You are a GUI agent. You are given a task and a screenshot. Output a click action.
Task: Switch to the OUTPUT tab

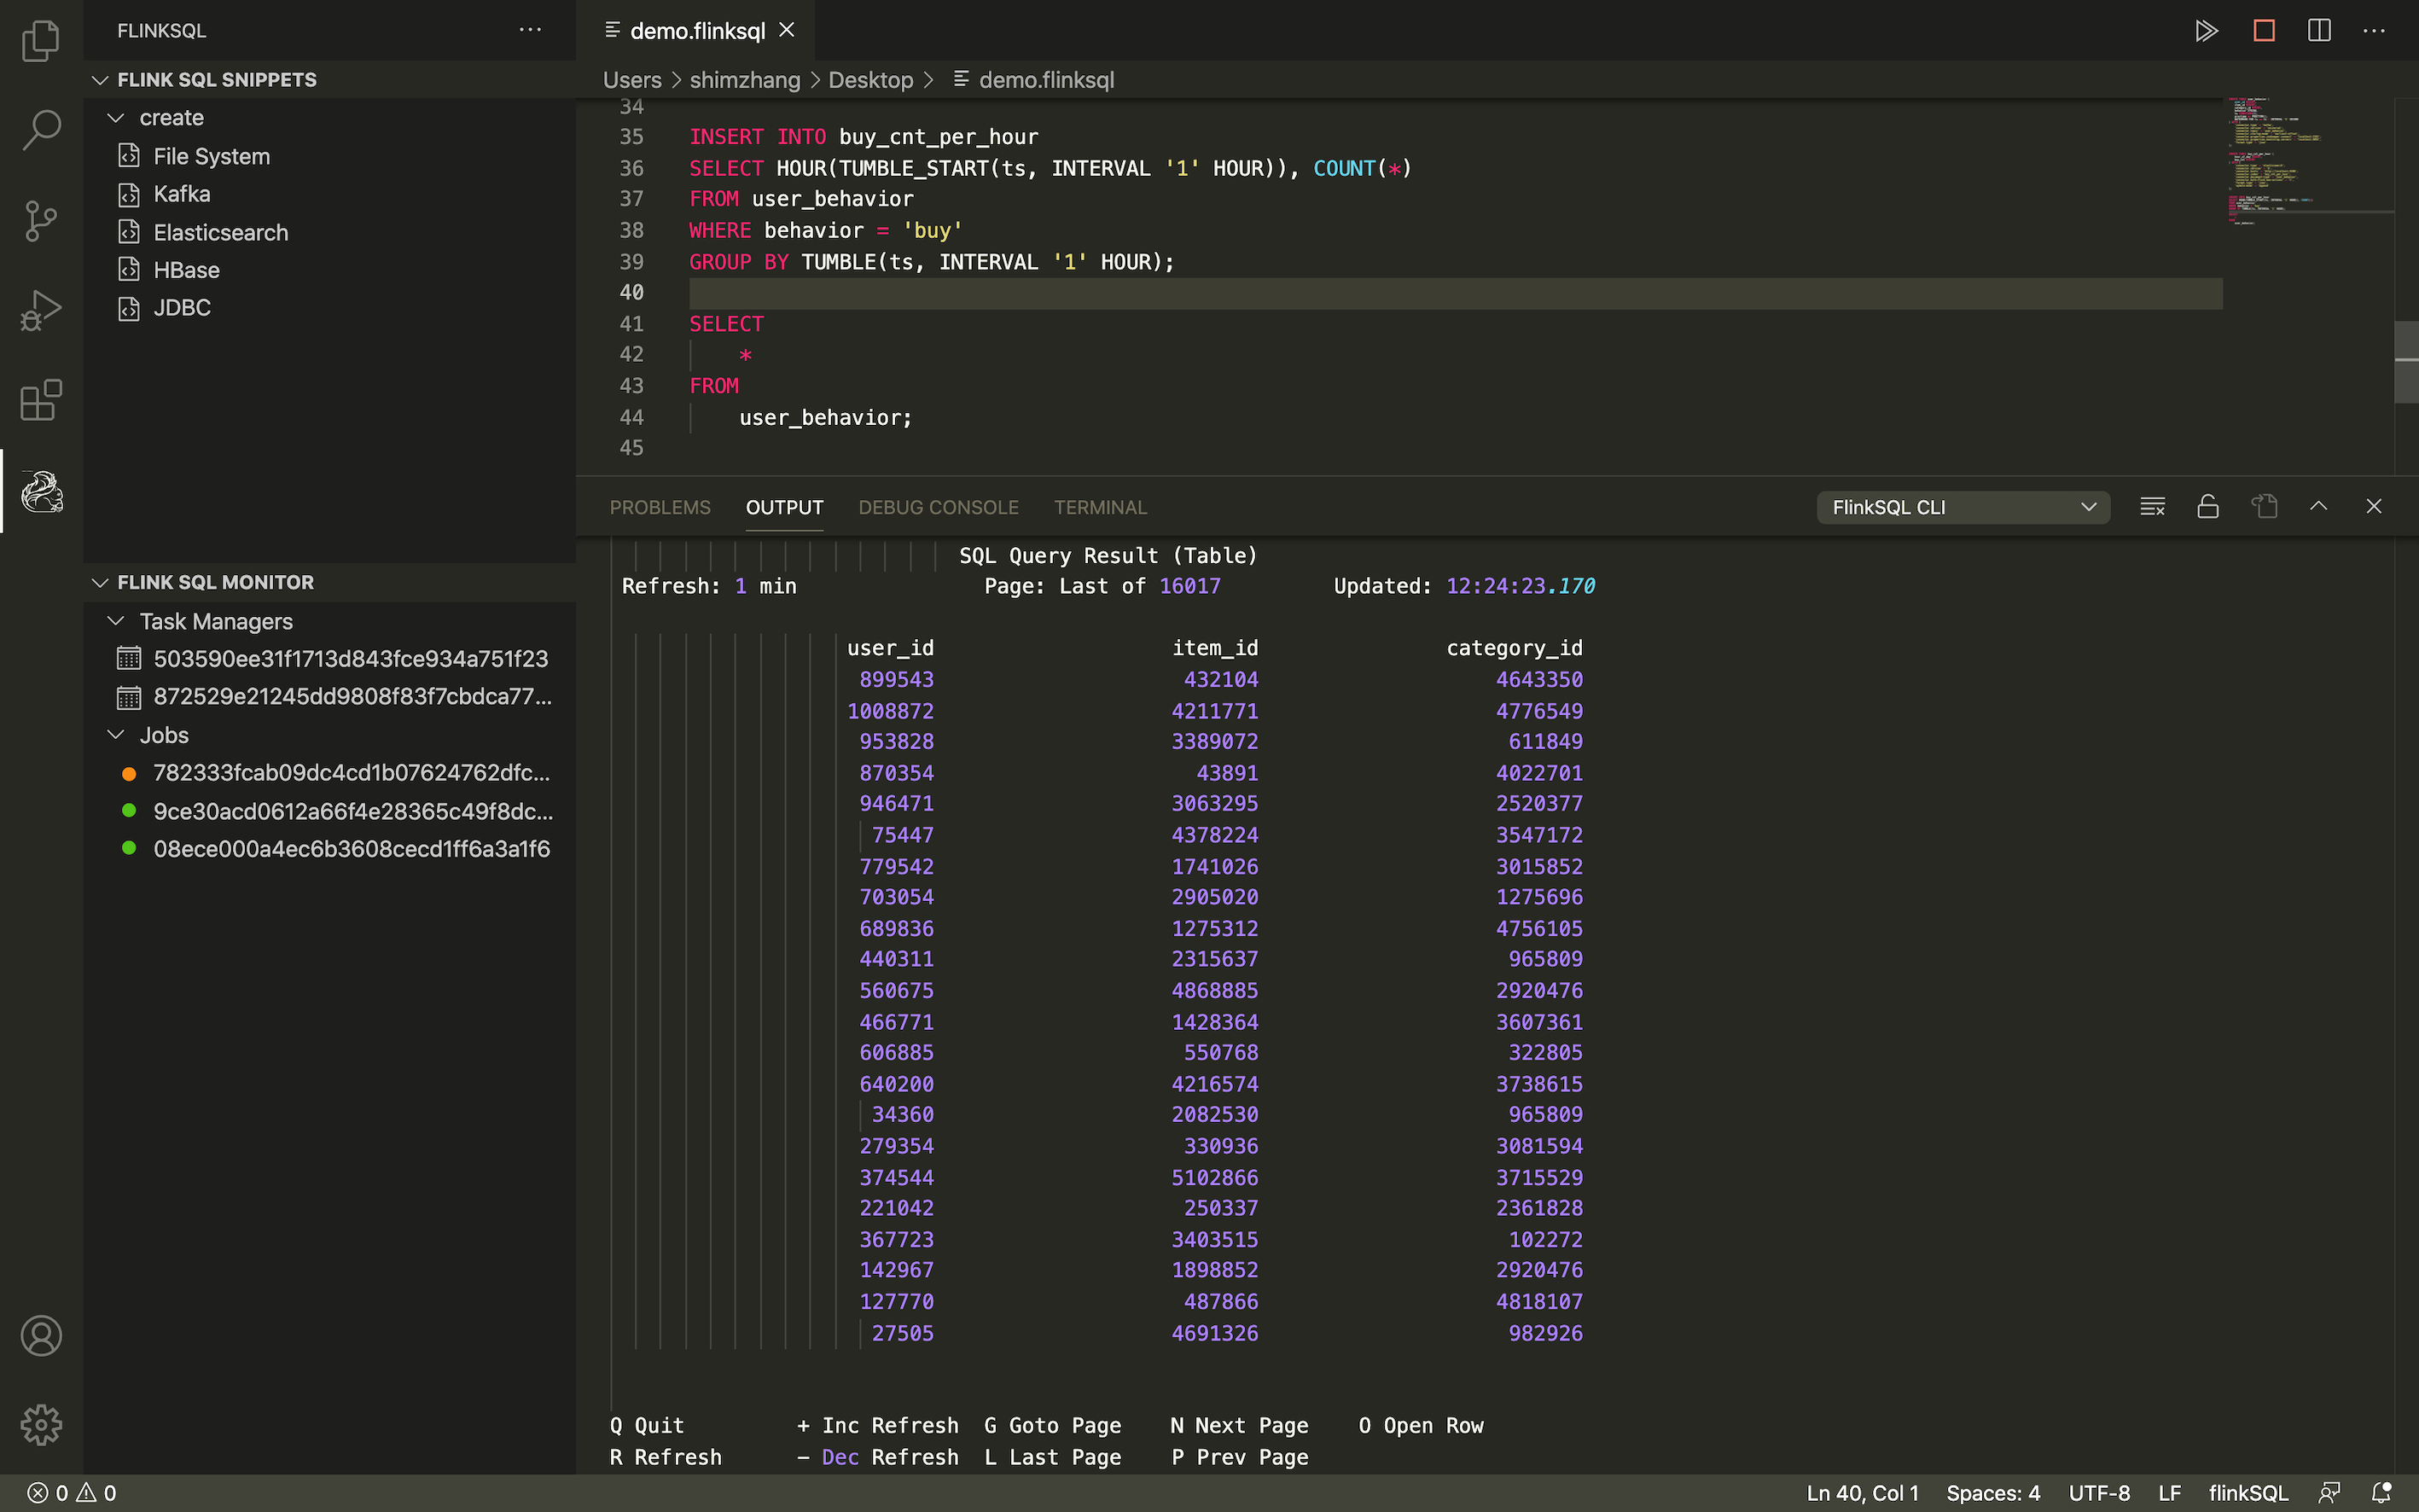pos(784,507)
